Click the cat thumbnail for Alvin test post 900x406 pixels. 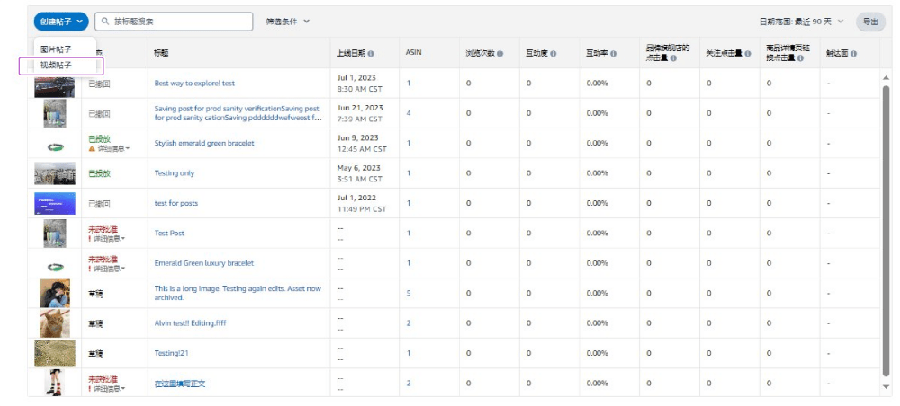pos(55,323)
